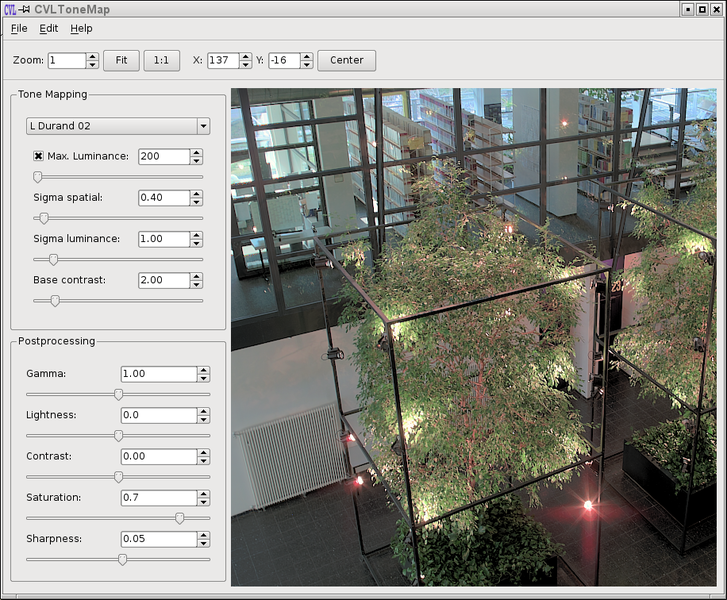Increase Max. Luminance with up arrow
The width and height of the screenshot is (727, 600).
[197, 153]
